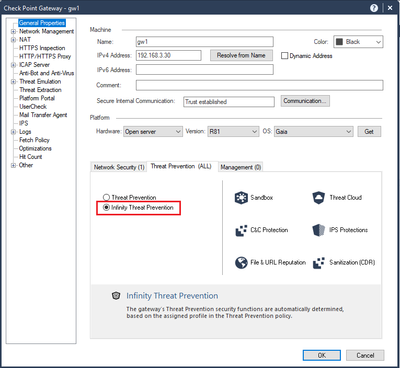Screen dimensions: 400x368
Task: Click the IPS Protections shield icon
Action: pos(318,230)
